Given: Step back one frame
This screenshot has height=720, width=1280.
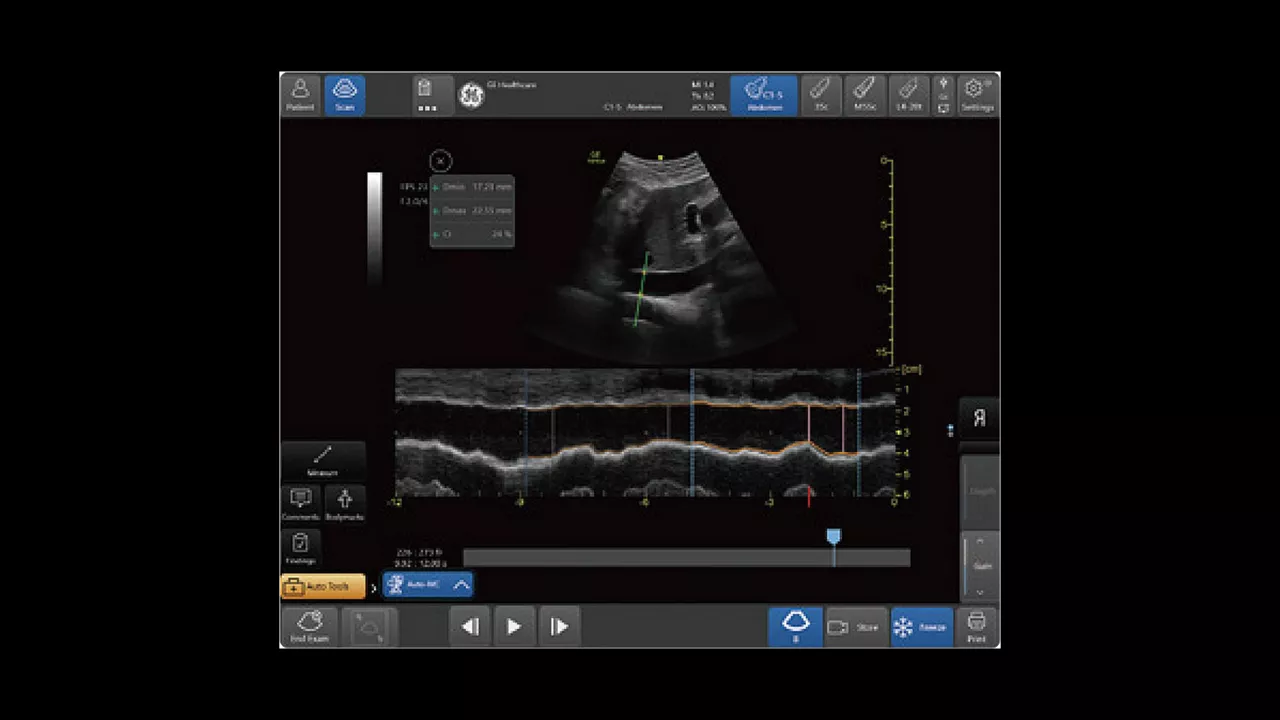Looking at the screenshot, I should pyautogui.click(x=470, y=627).
